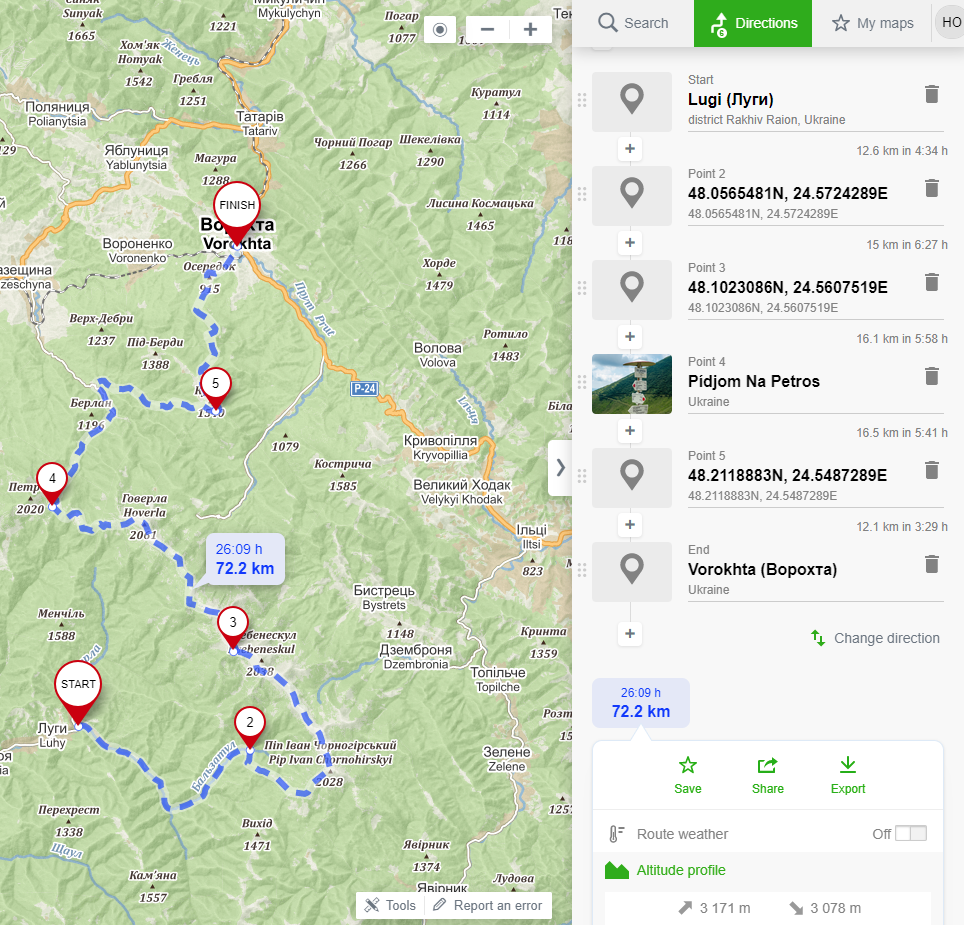This screenshot has height=925, width=964.
Task: Click the Lugi start pin icon
Action: [x=632, y=101]
